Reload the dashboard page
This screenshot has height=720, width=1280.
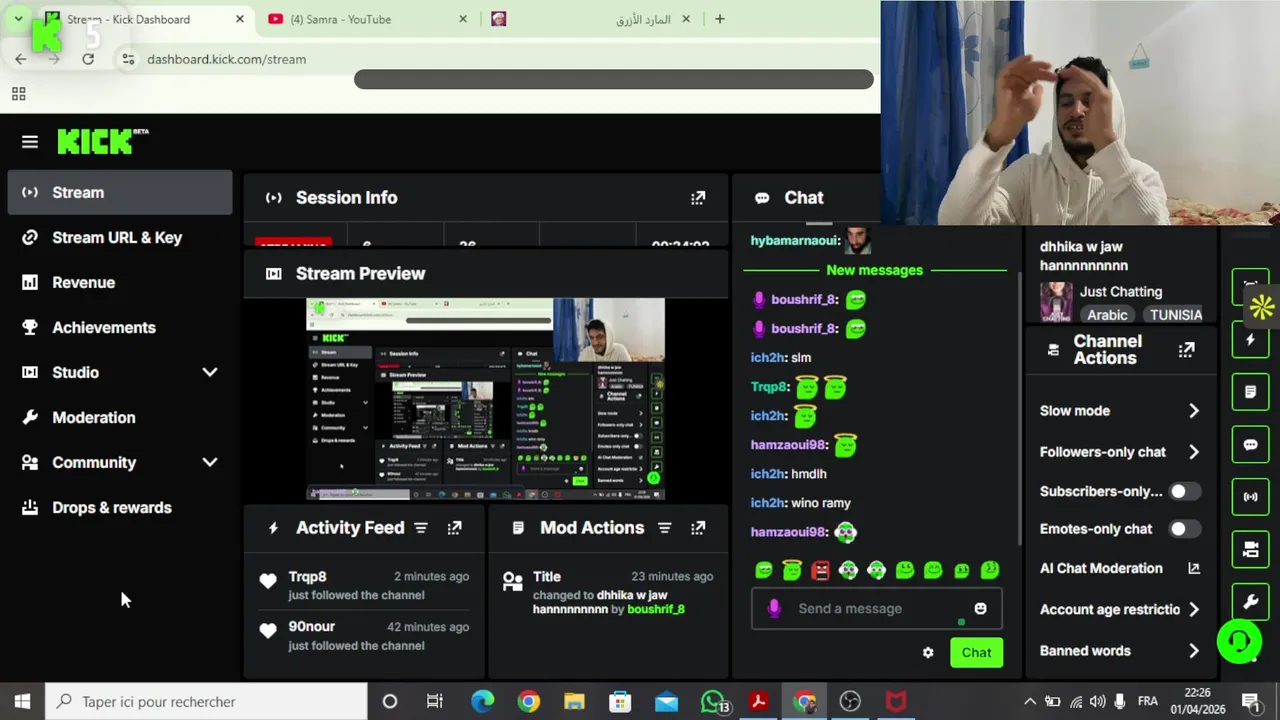click(x=88, y=59)
